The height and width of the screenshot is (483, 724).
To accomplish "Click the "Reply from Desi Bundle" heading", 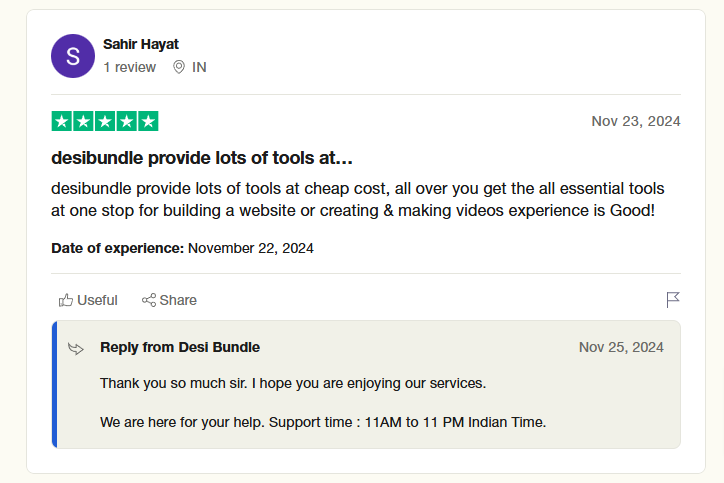I will 180,347.
